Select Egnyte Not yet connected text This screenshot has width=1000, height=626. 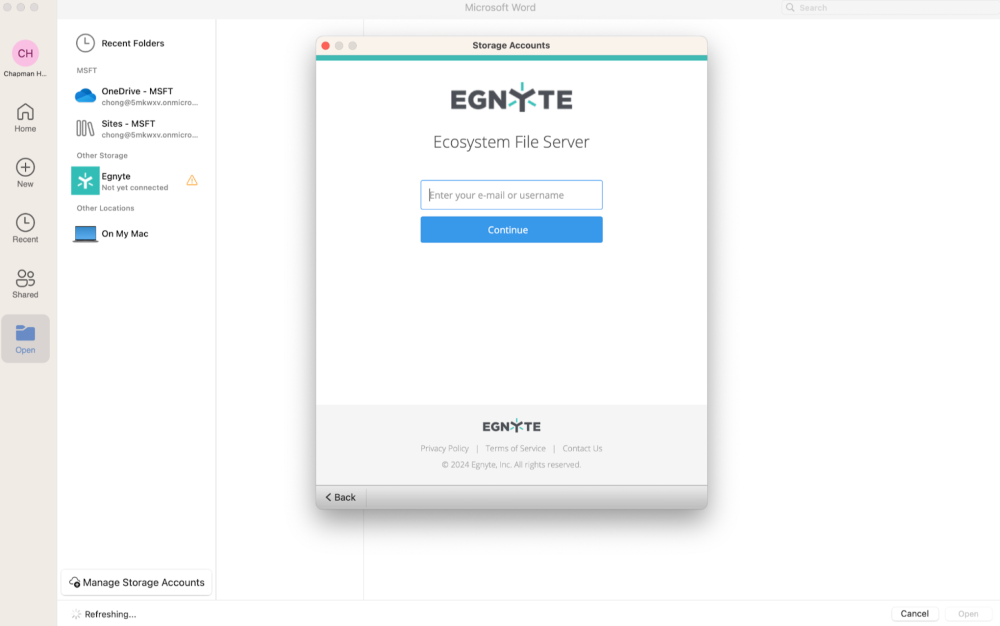click(135, 182)
